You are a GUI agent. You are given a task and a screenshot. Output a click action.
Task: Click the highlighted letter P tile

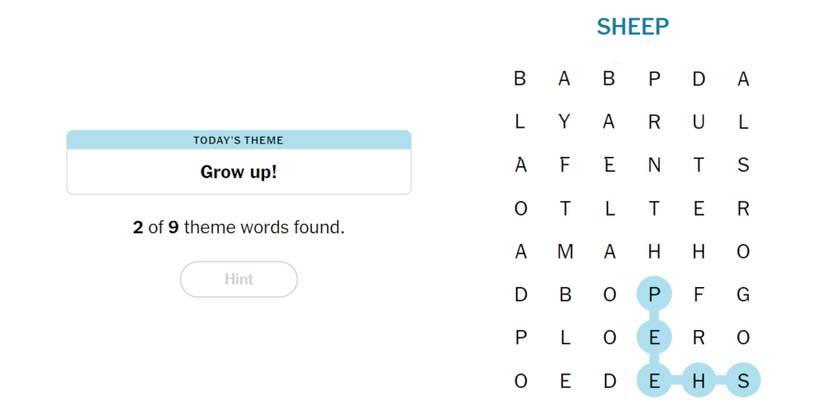(x=654, y=295)
